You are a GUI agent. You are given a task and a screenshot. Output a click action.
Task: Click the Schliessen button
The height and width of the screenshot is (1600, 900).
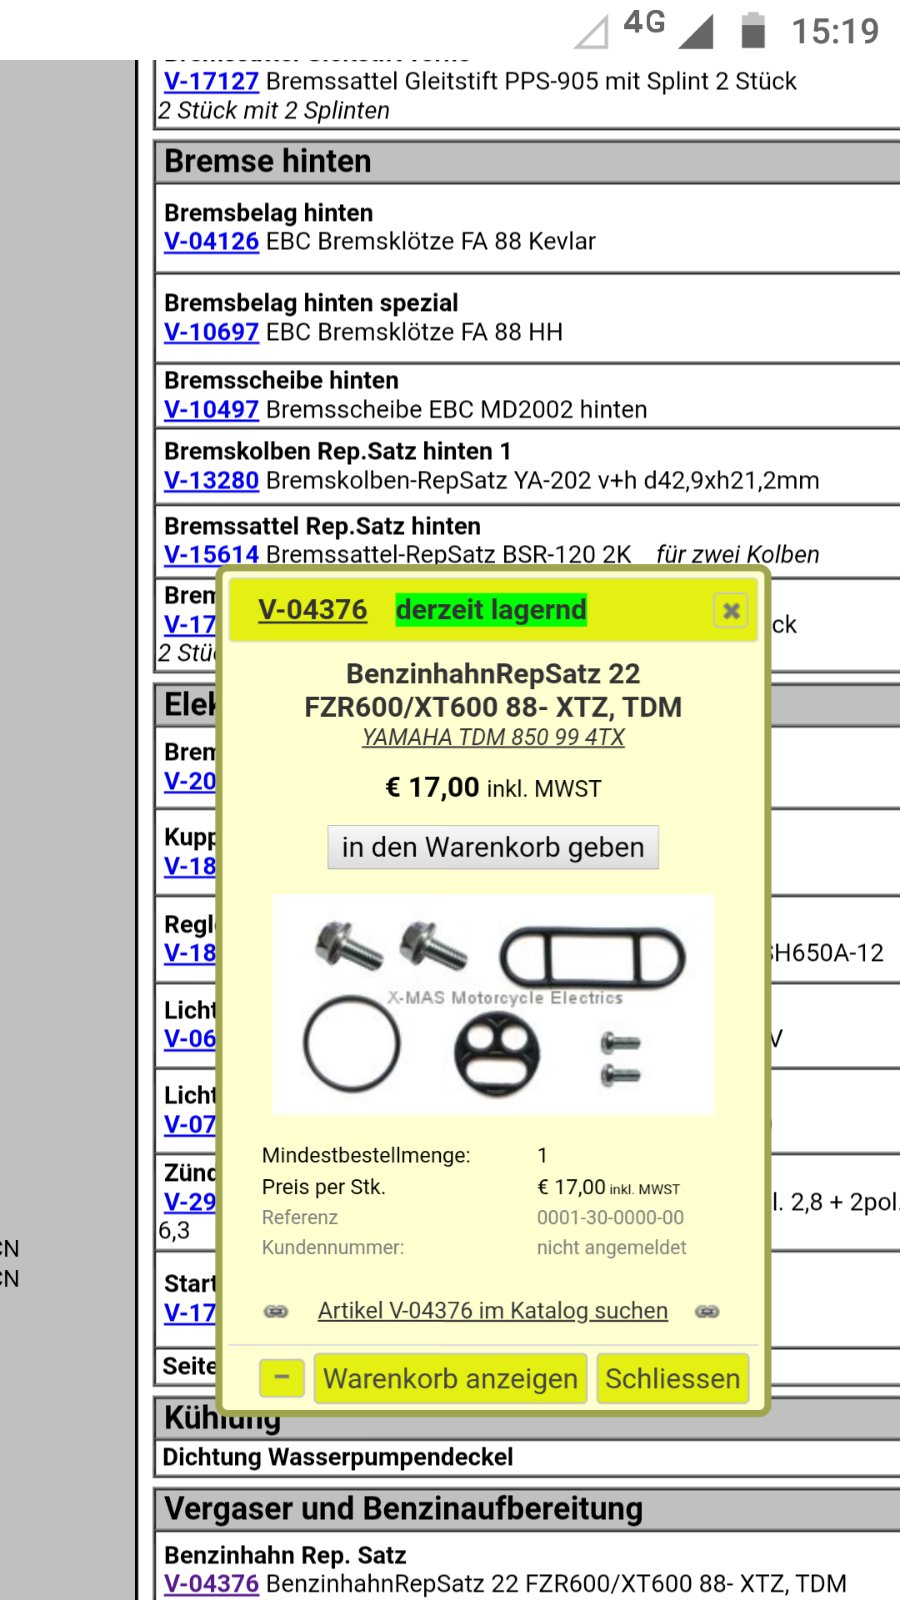click(673, 1378)
